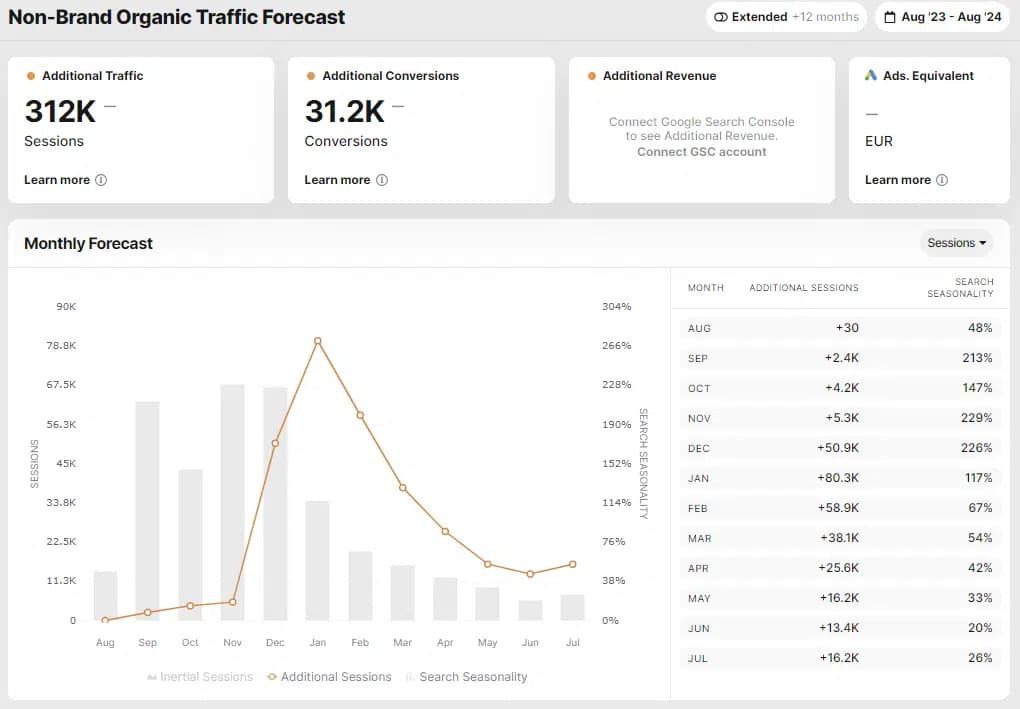Toggle the Extended +12 months switch

pos(721,17)
